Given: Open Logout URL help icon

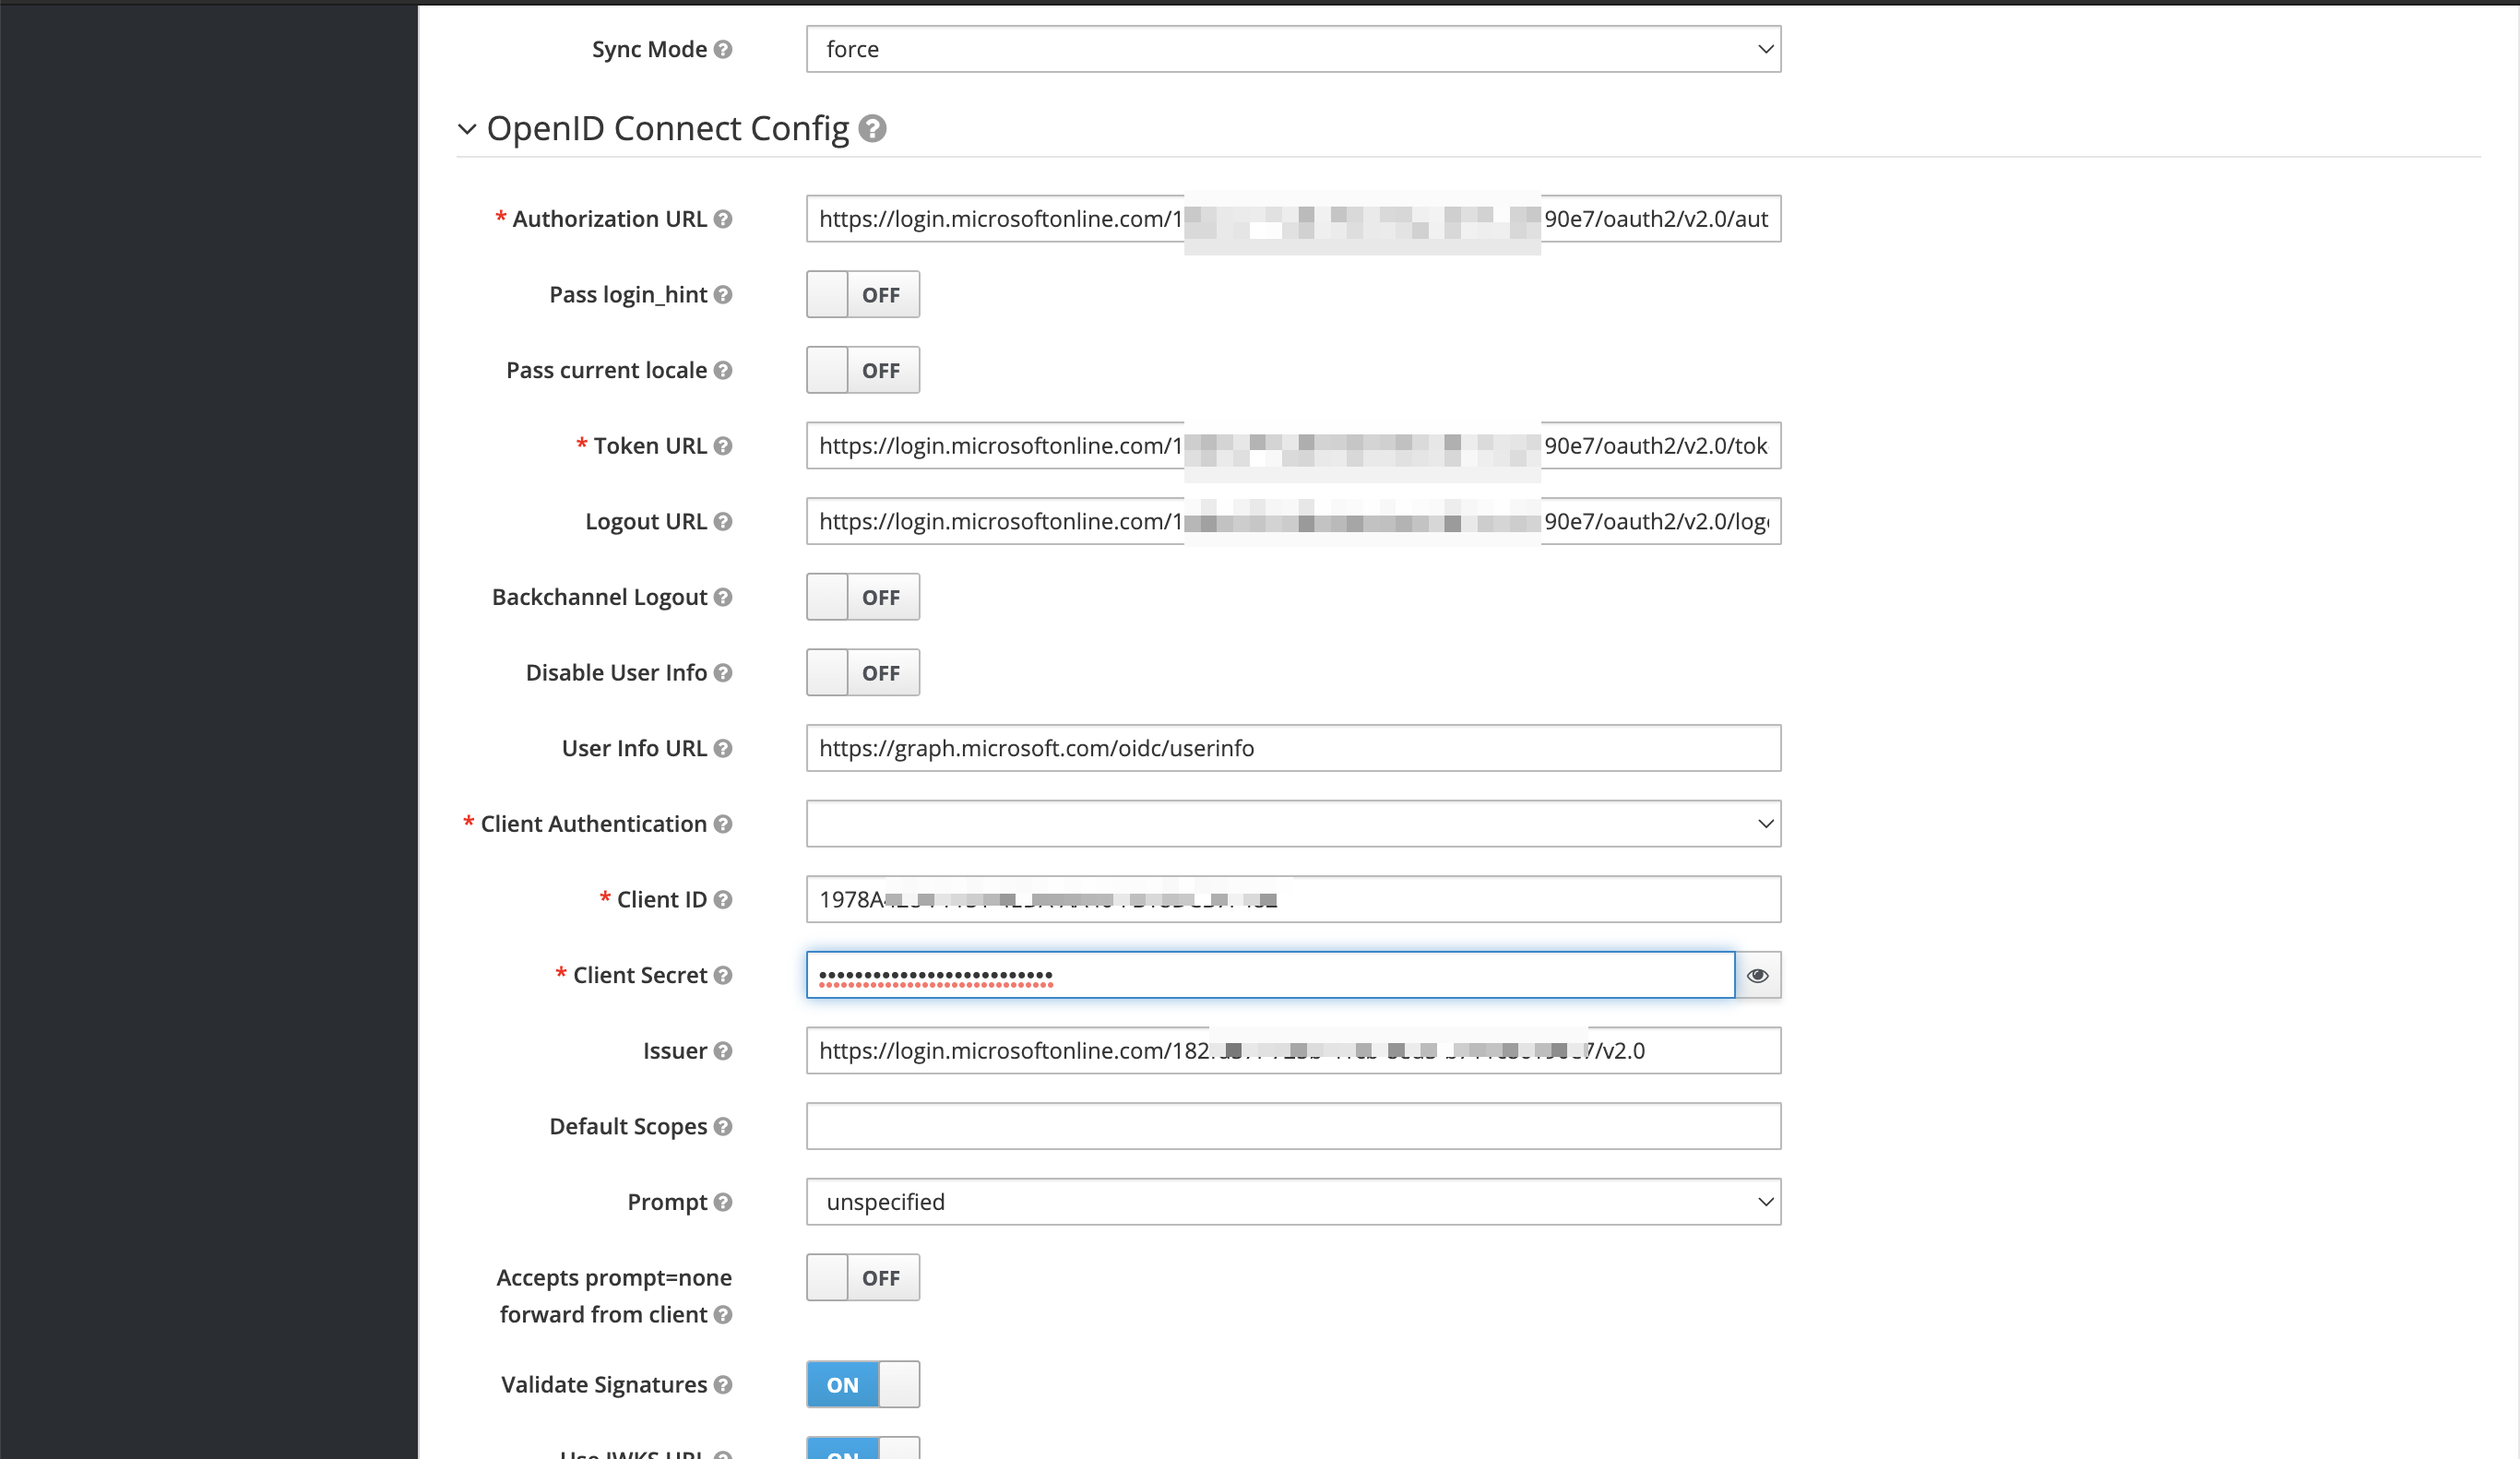Looking at the screenshot, I should pyautogui.click(x=723, y=522).
